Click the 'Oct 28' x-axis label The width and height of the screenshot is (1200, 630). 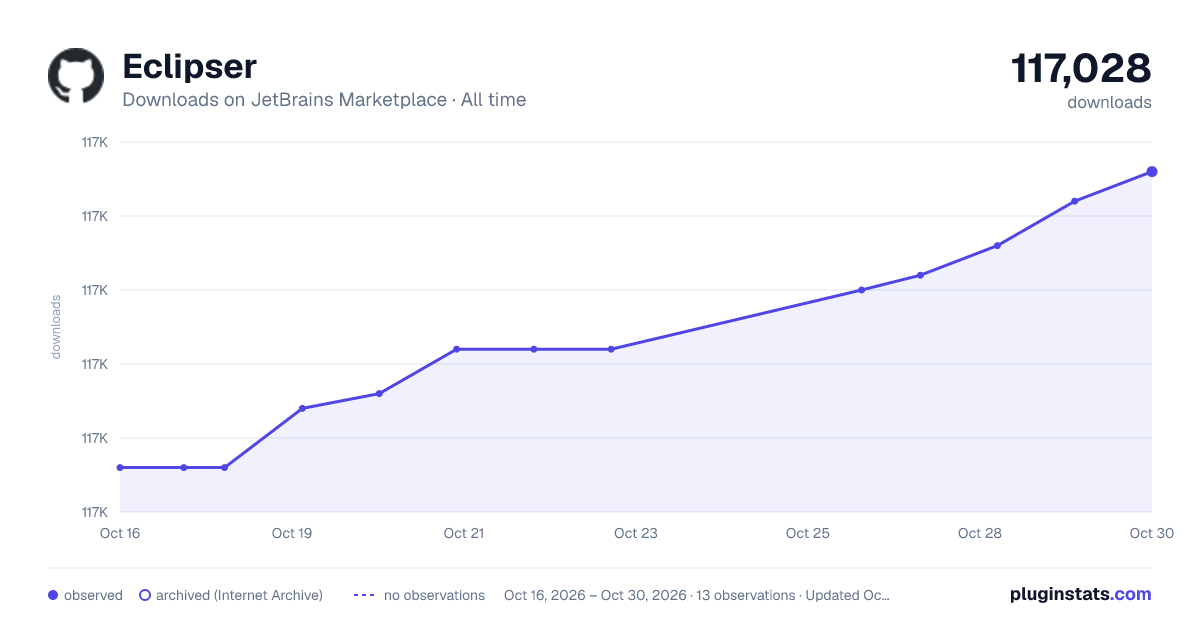point(980,533)
